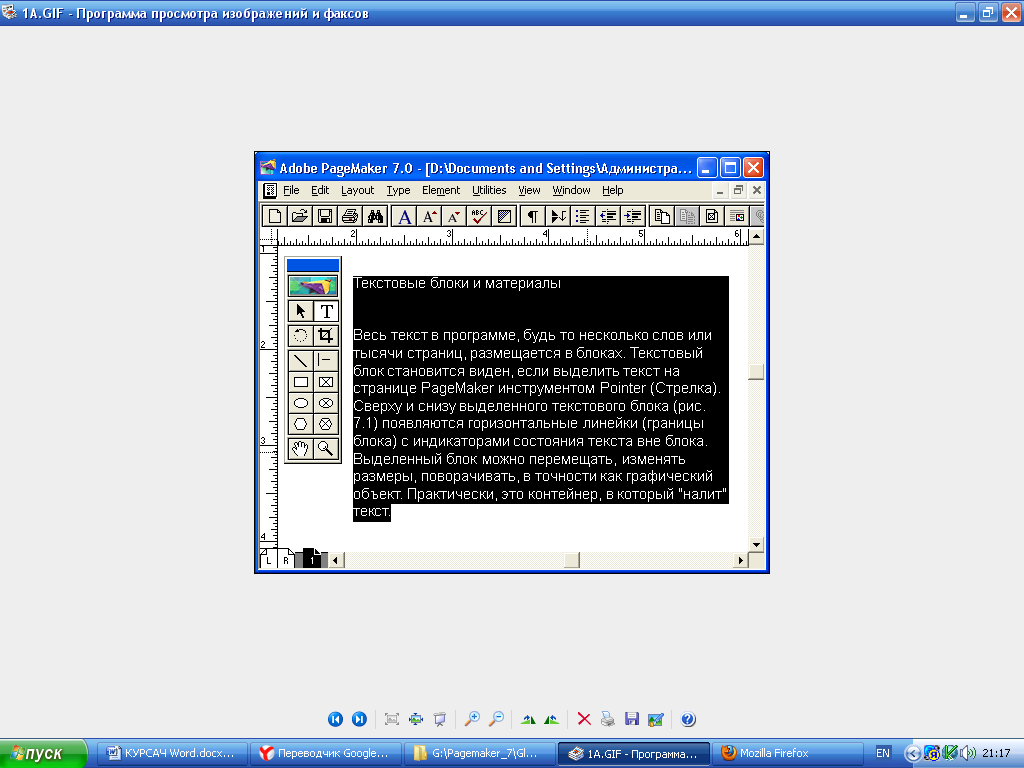The width and height of the screenshot is (1024, 768).
Task: Click the Increase indent icon
Action: click(x=633, y=216)
